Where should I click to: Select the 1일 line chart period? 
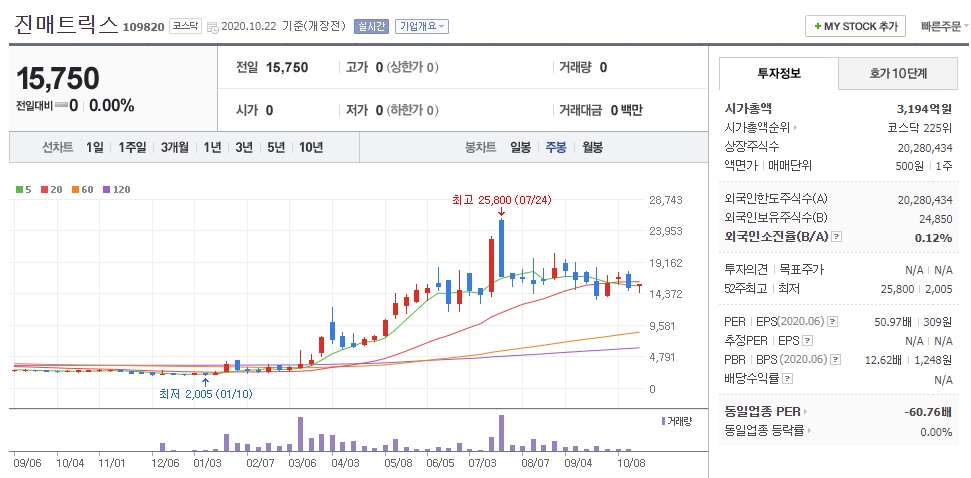point(95,147)
